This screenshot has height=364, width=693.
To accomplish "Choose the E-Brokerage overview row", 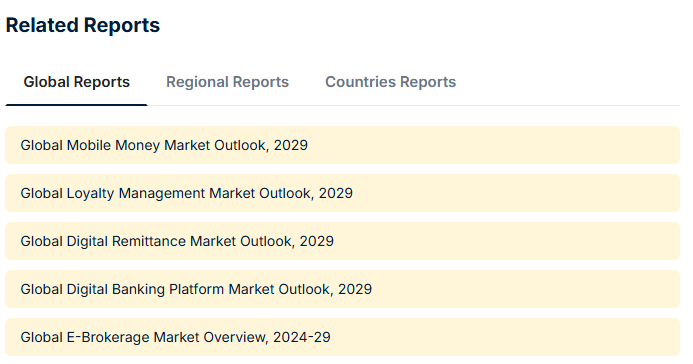I will (343, 337).
